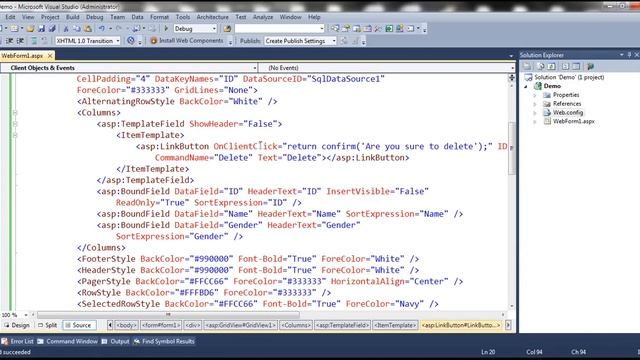Screen dimensions: 640x360
Task: Open the Analyze menu
Action: point(263,17)
